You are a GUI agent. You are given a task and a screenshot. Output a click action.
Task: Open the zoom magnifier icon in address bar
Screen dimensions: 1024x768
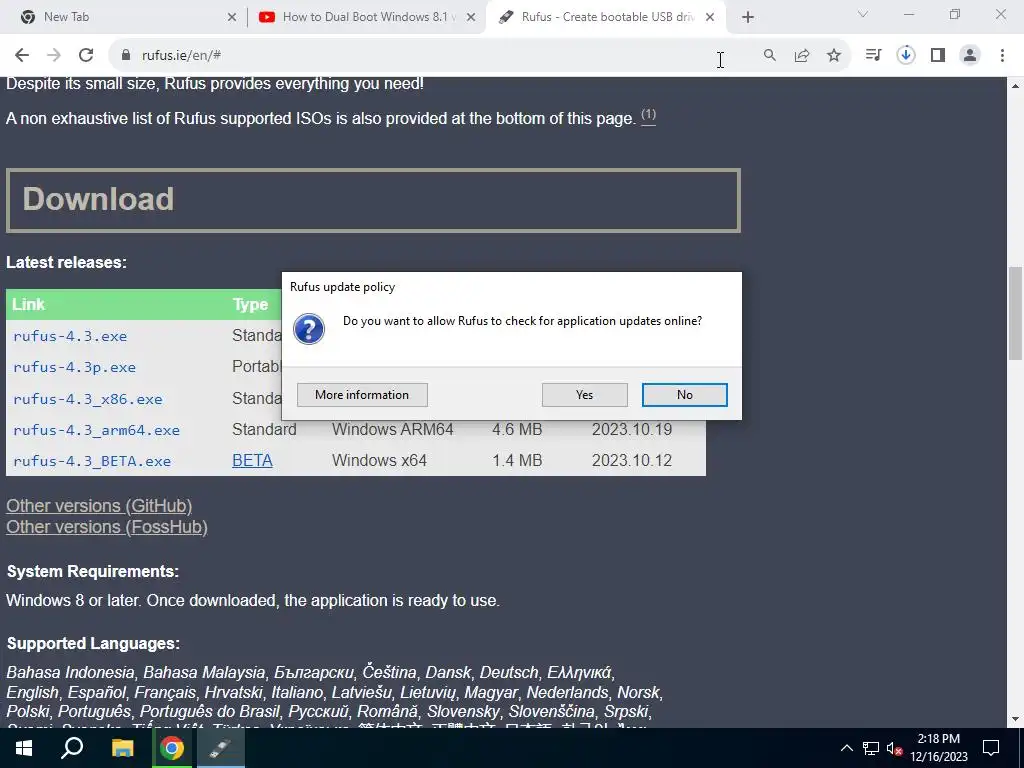click(x=770, y=56)
